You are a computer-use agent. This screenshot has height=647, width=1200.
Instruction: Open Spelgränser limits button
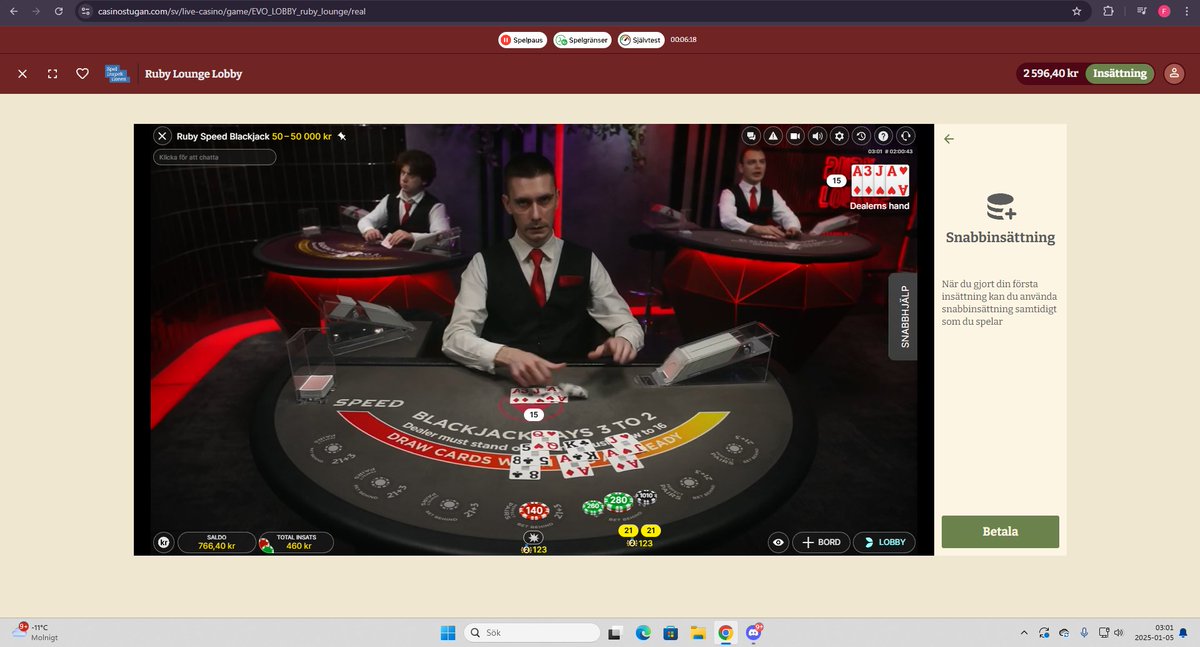click(582, 40)
